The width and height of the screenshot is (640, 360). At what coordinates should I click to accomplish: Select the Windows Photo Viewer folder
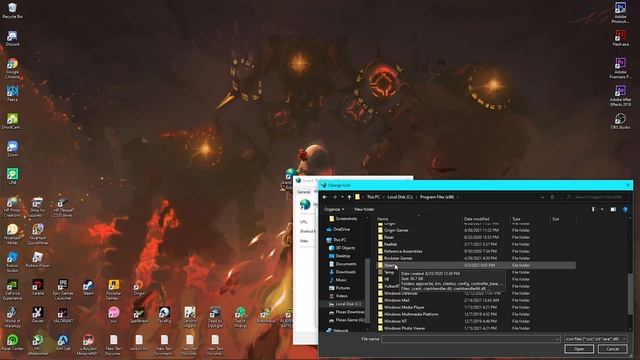476,328
